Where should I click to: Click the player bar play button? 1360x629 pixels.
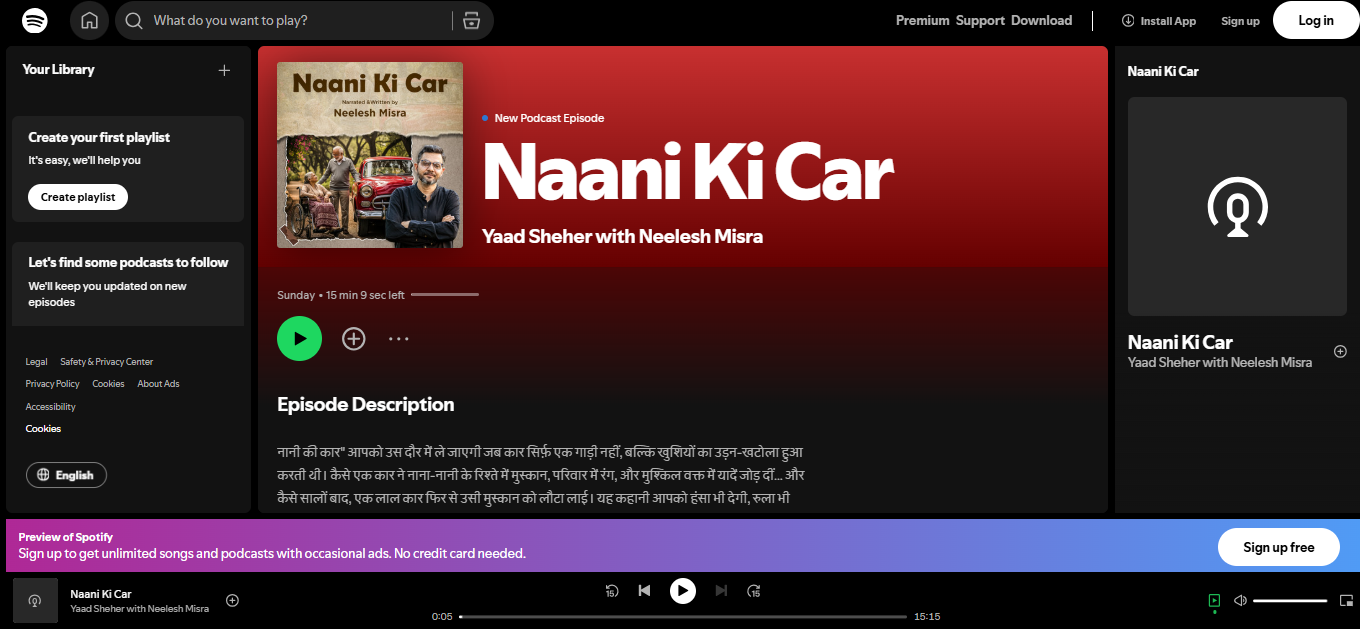pyautogui.click(x=682, y=591)
